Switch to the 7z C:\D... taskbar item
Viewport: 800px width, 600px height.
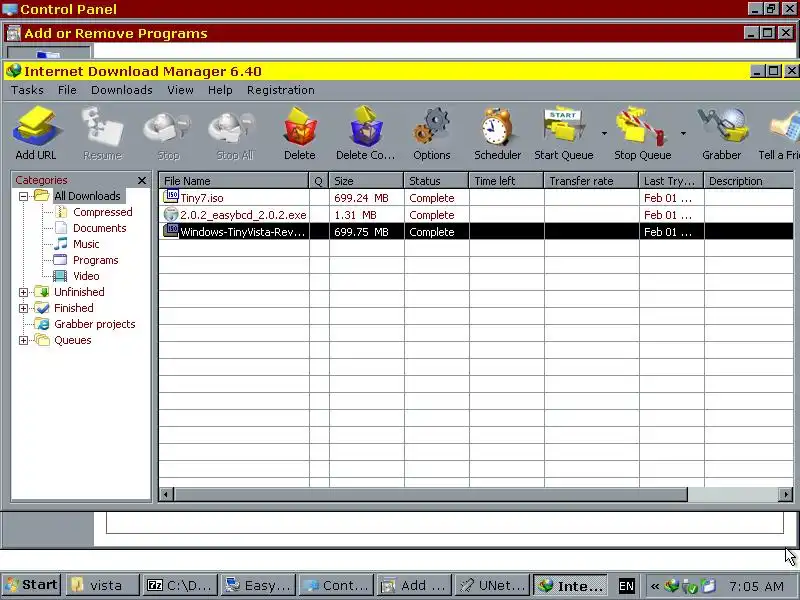180,585
